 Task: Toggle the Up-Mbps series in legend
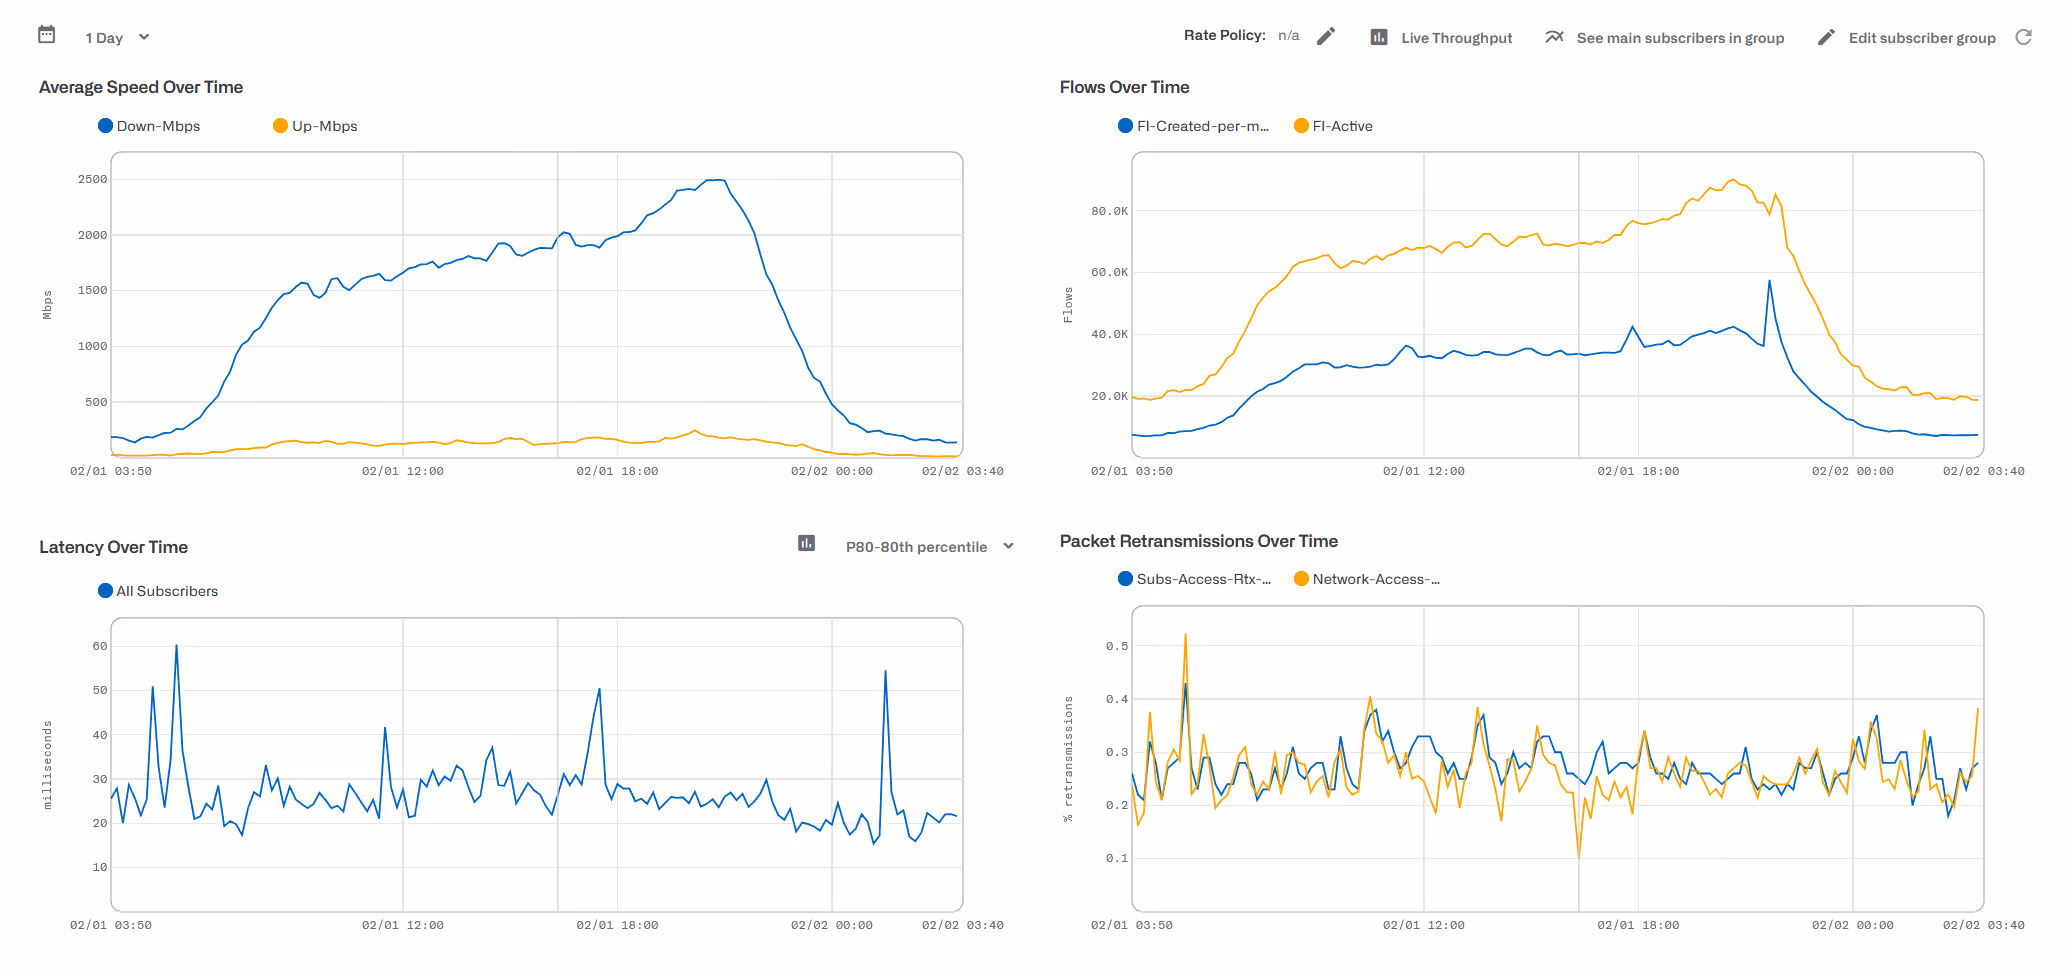(315, 126)
